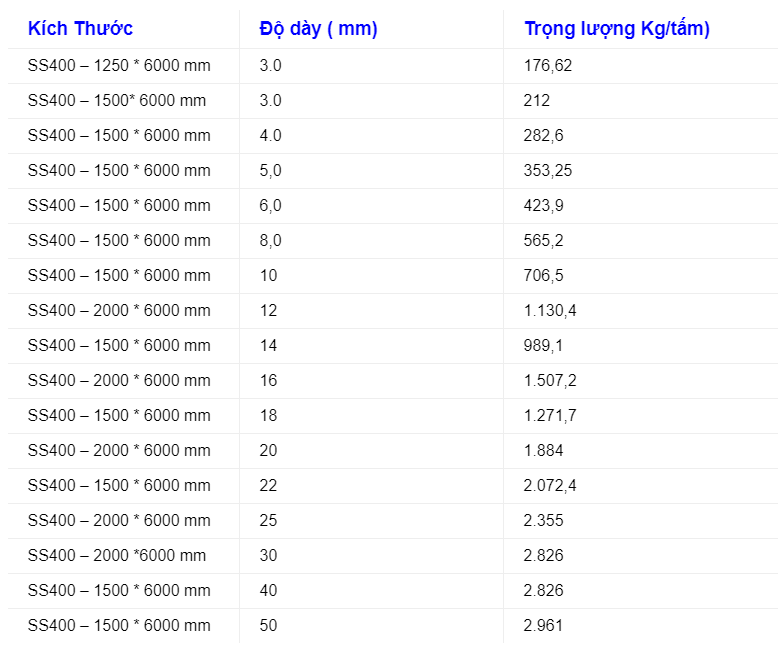782x649 pixels.
Task: Select the weight value 1.884
Action: [x=543, y=451]
